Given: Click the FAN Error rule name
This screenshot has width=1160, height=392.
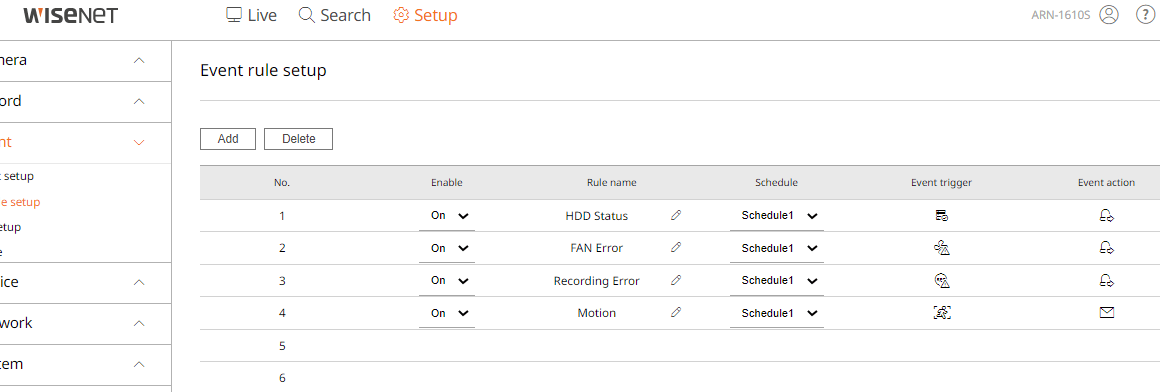Looking at the screenshot, I should tap(596, 249).
